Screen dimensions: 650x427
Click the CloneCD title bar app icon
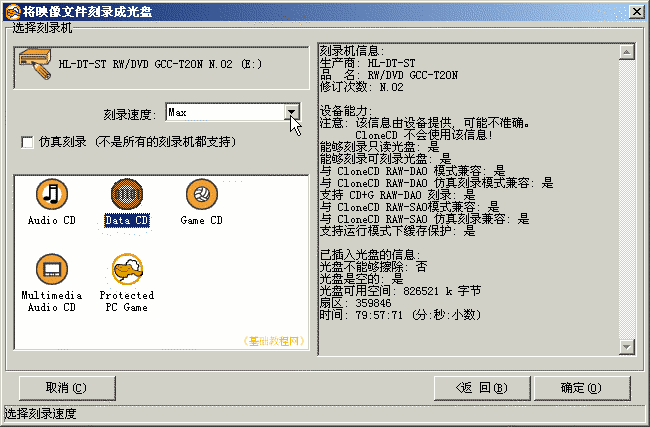click(x=13, y=11)
